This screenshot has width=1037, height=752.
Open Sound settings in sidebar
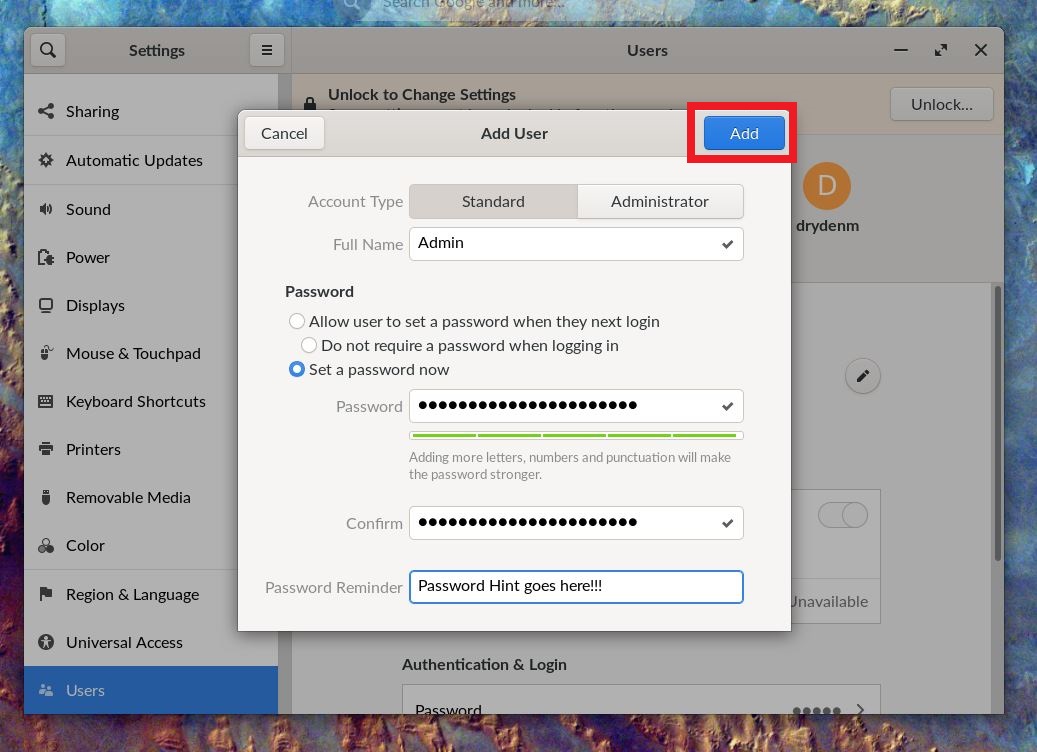pyautogui.click(x=151, y=209)
